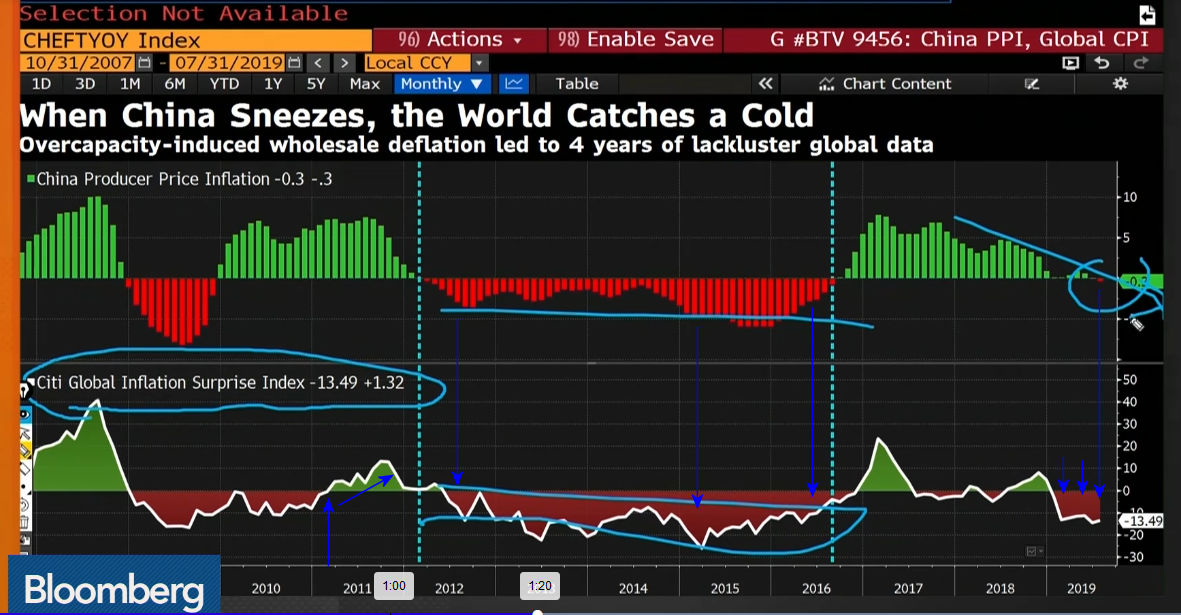Select the 1Y range tab

tap(273, 84)
